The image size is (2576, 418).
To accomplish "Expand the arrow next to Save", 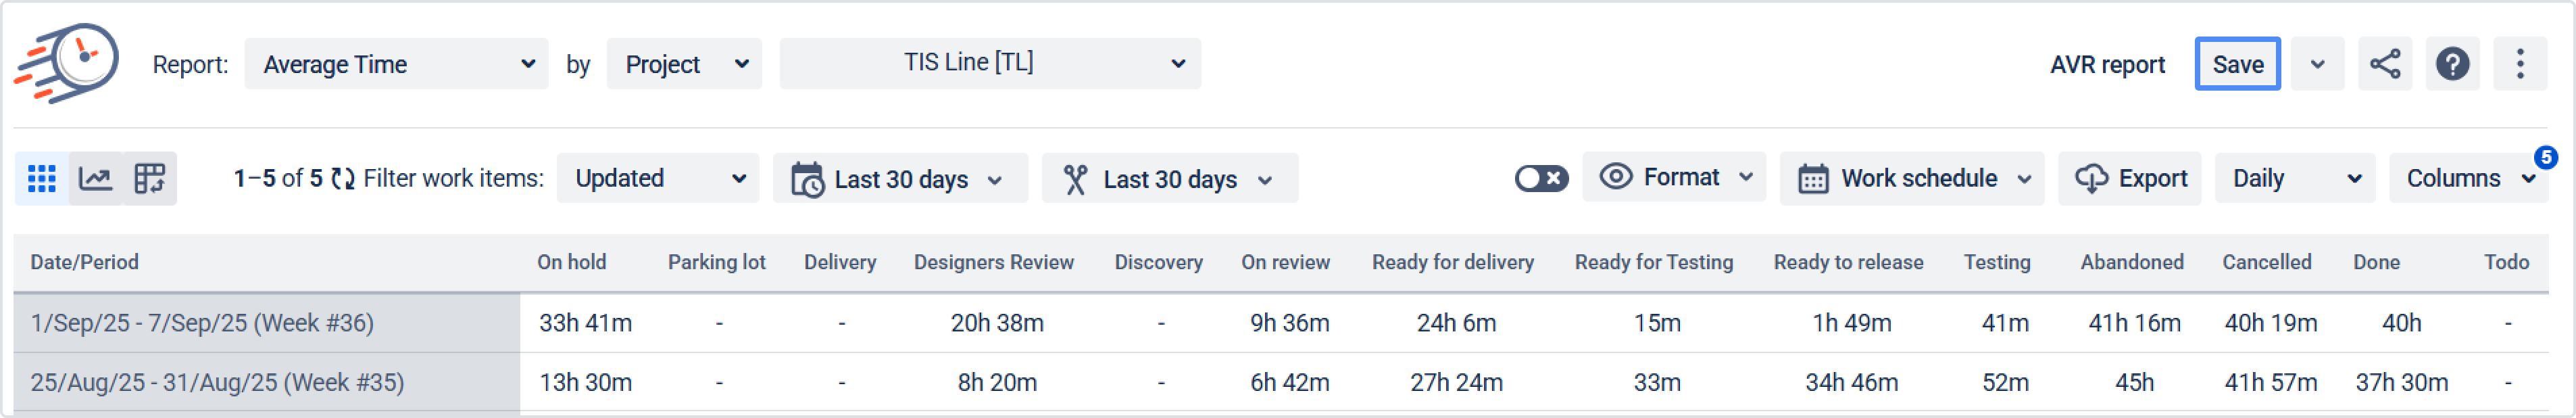I will pos(2317,64).
